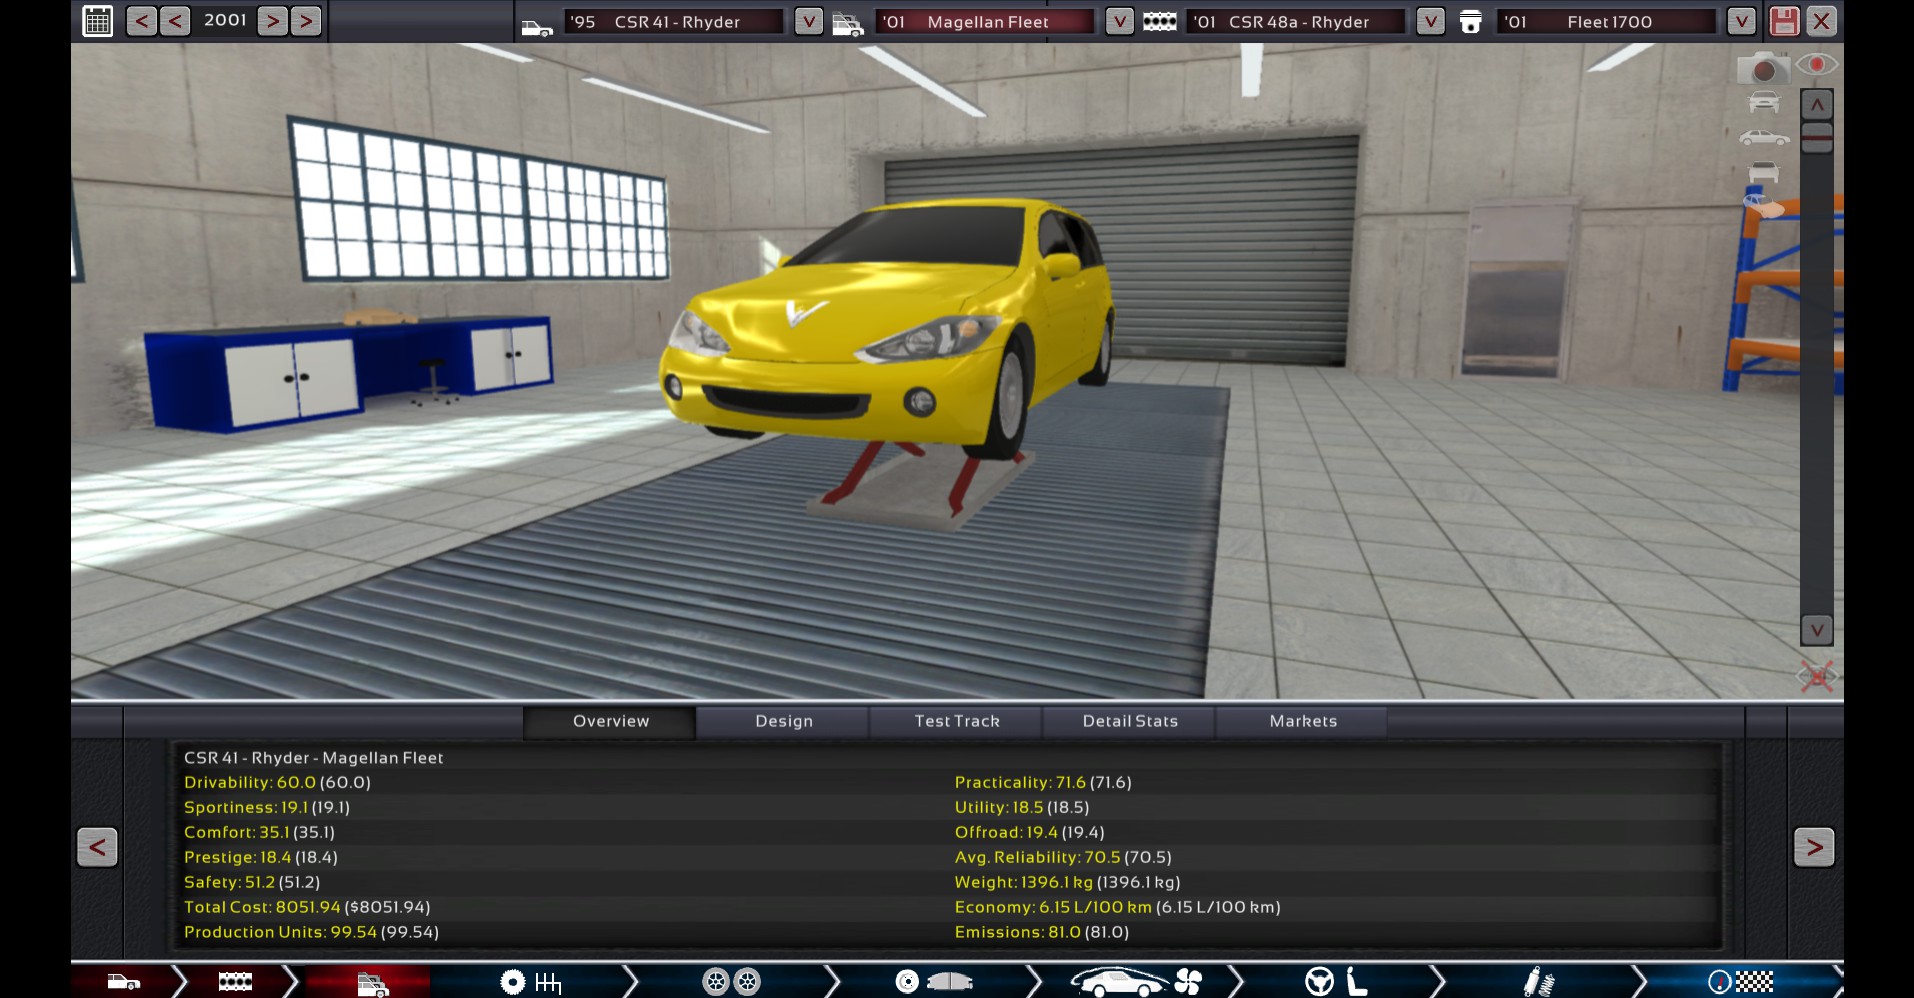Open the Markets tab
Screen dimensions: 1914x998
click(1302, 721)
